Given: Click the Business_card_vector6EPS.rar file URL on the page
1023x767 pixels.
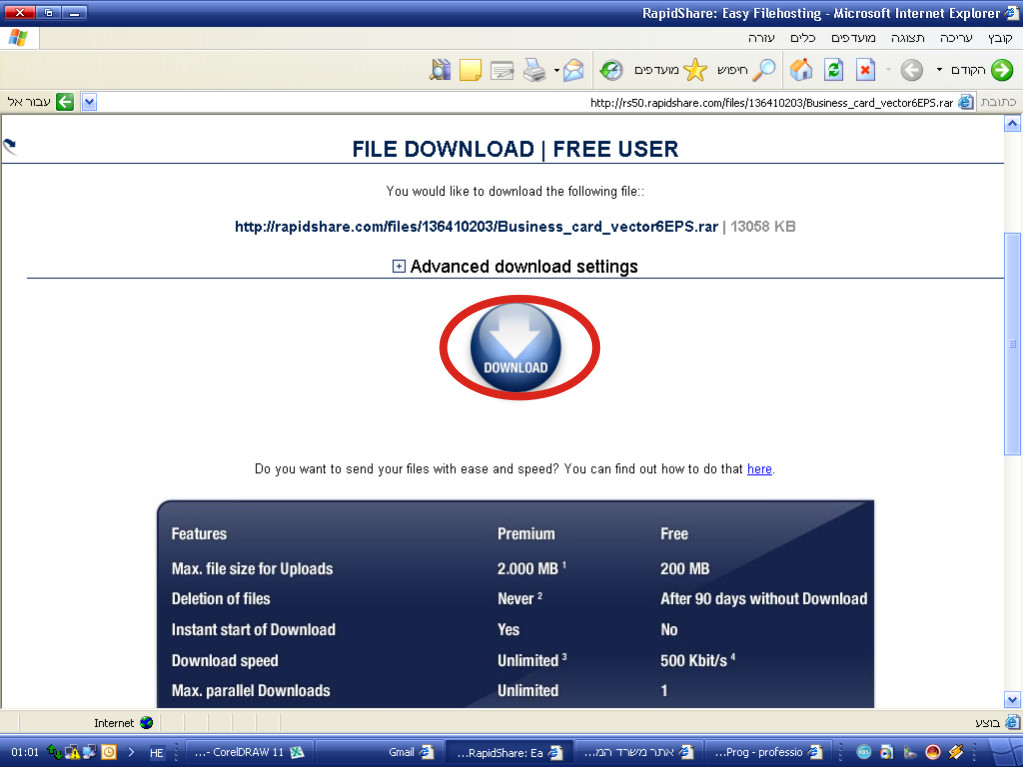Looking at the screenshot, I should pos(476,227).
